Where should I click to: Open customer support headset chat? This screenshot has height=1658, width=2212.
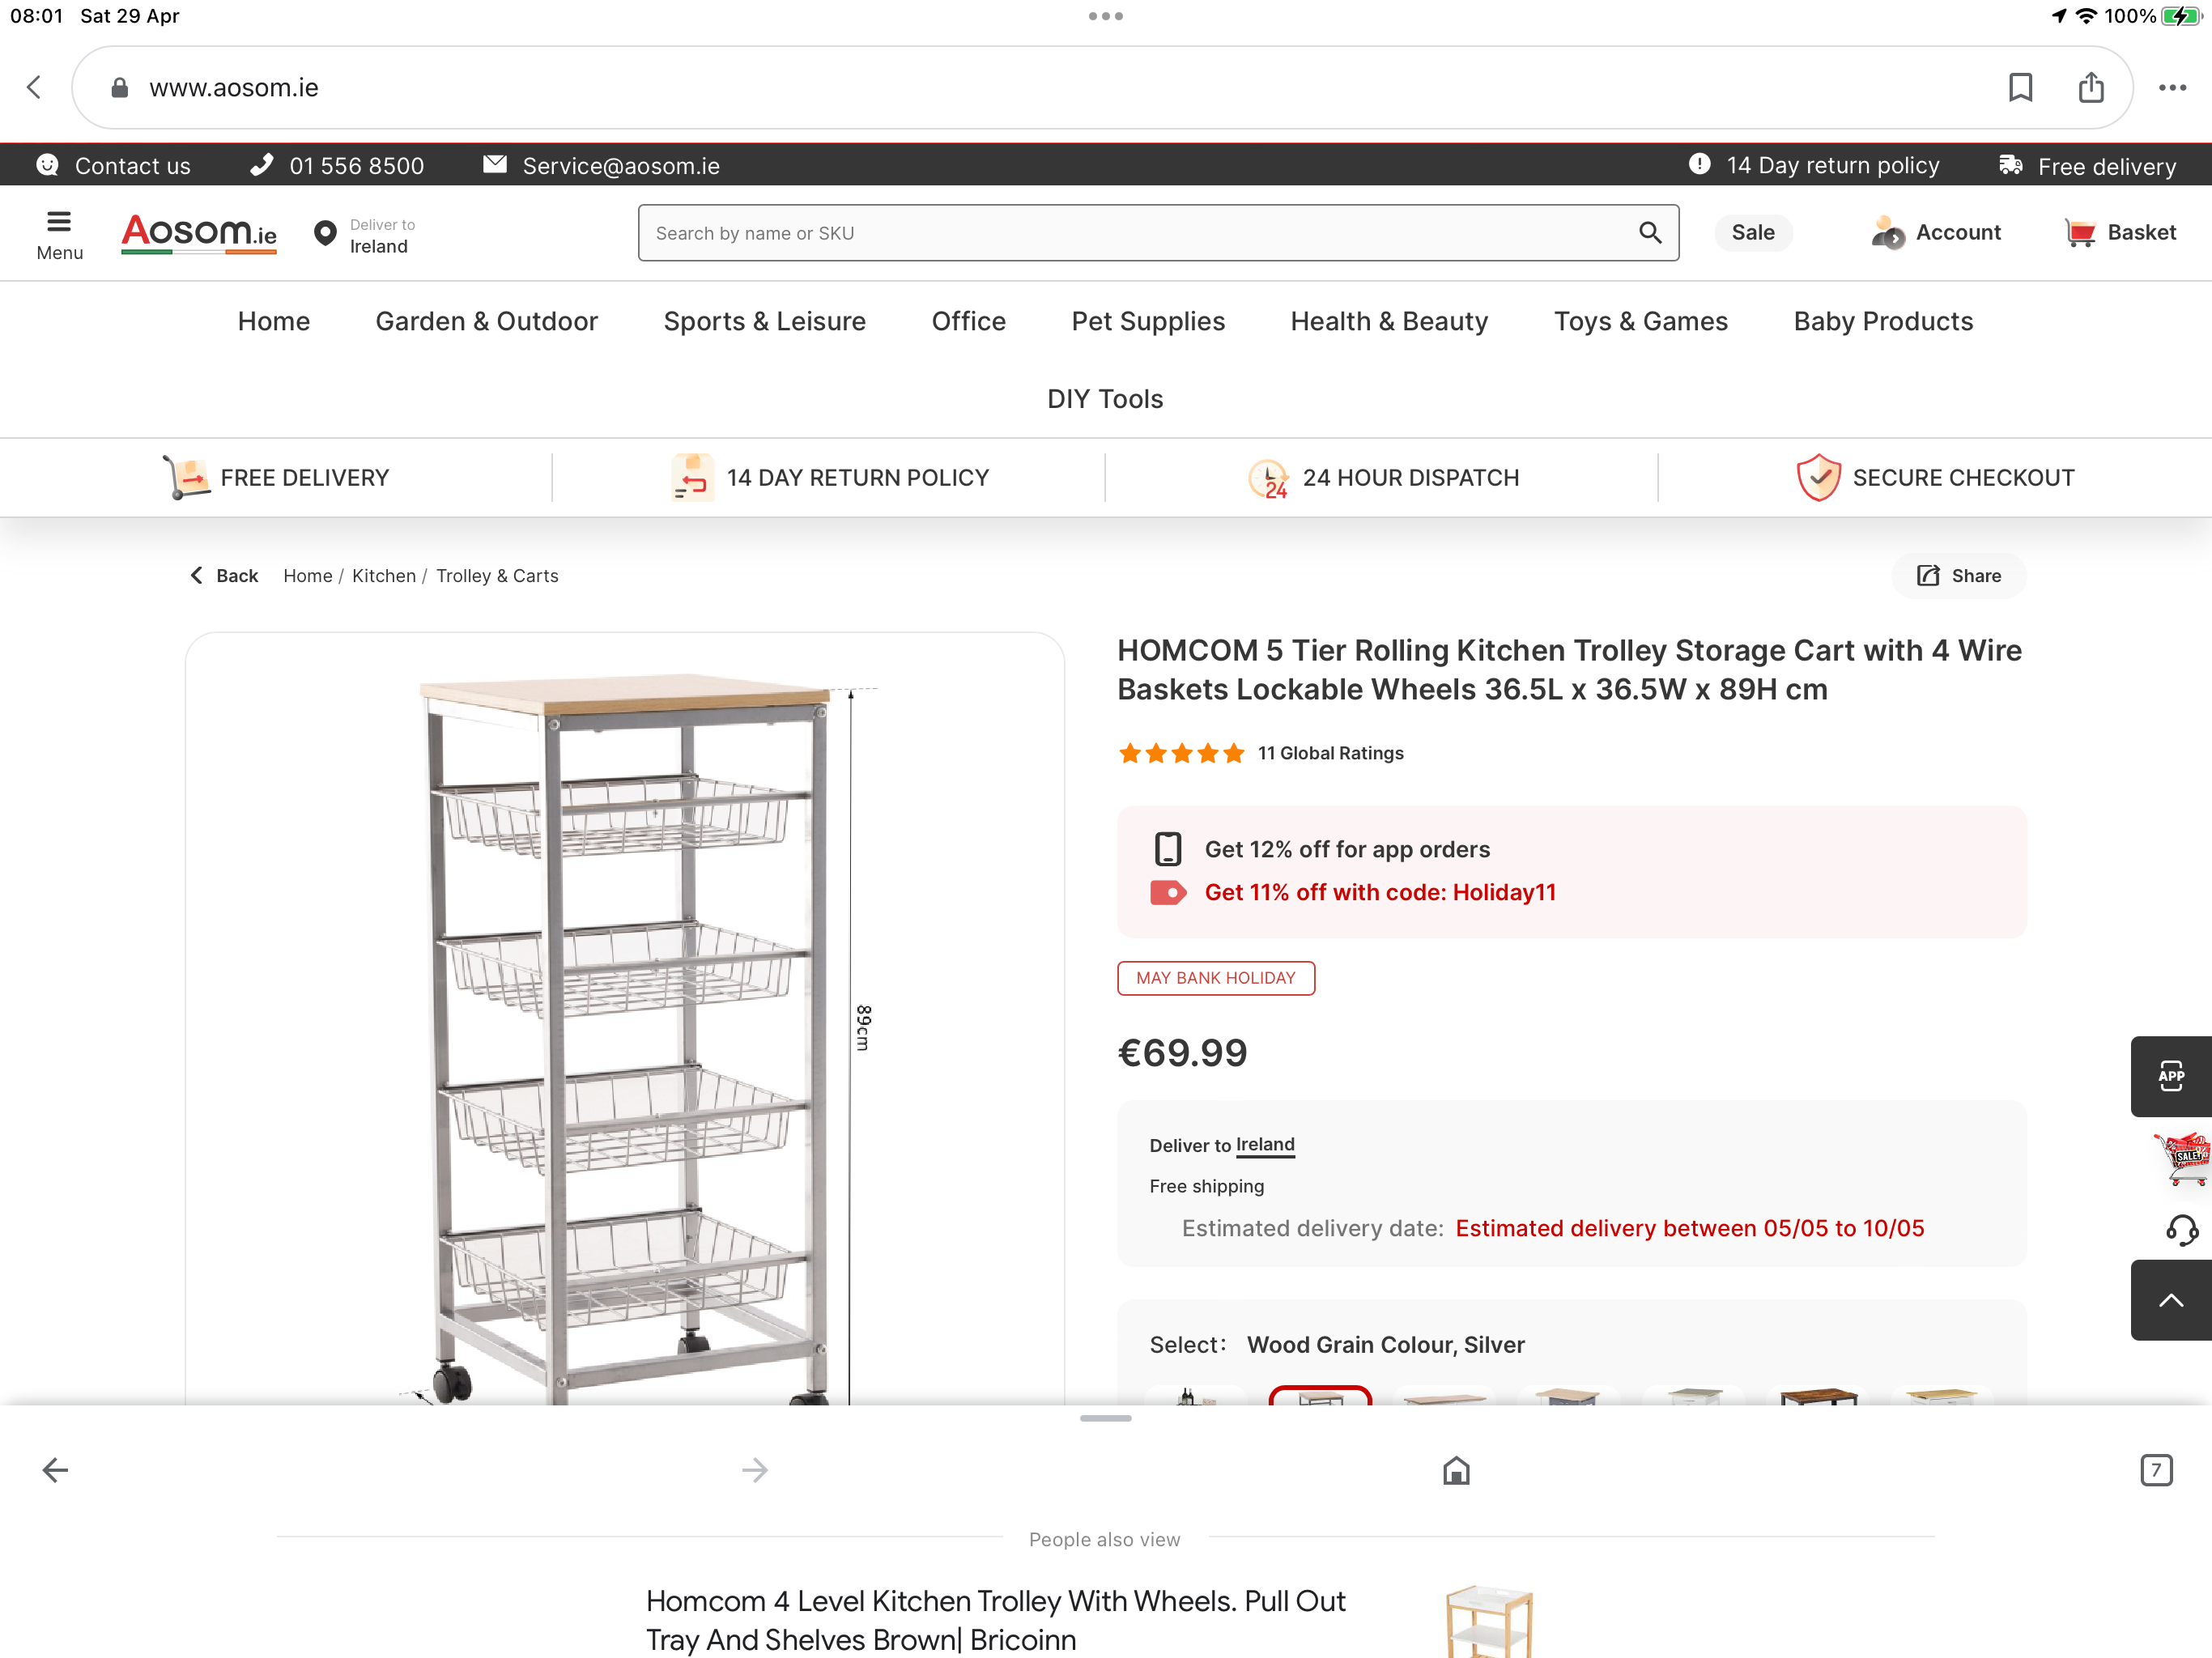tap(2181, 1229)
